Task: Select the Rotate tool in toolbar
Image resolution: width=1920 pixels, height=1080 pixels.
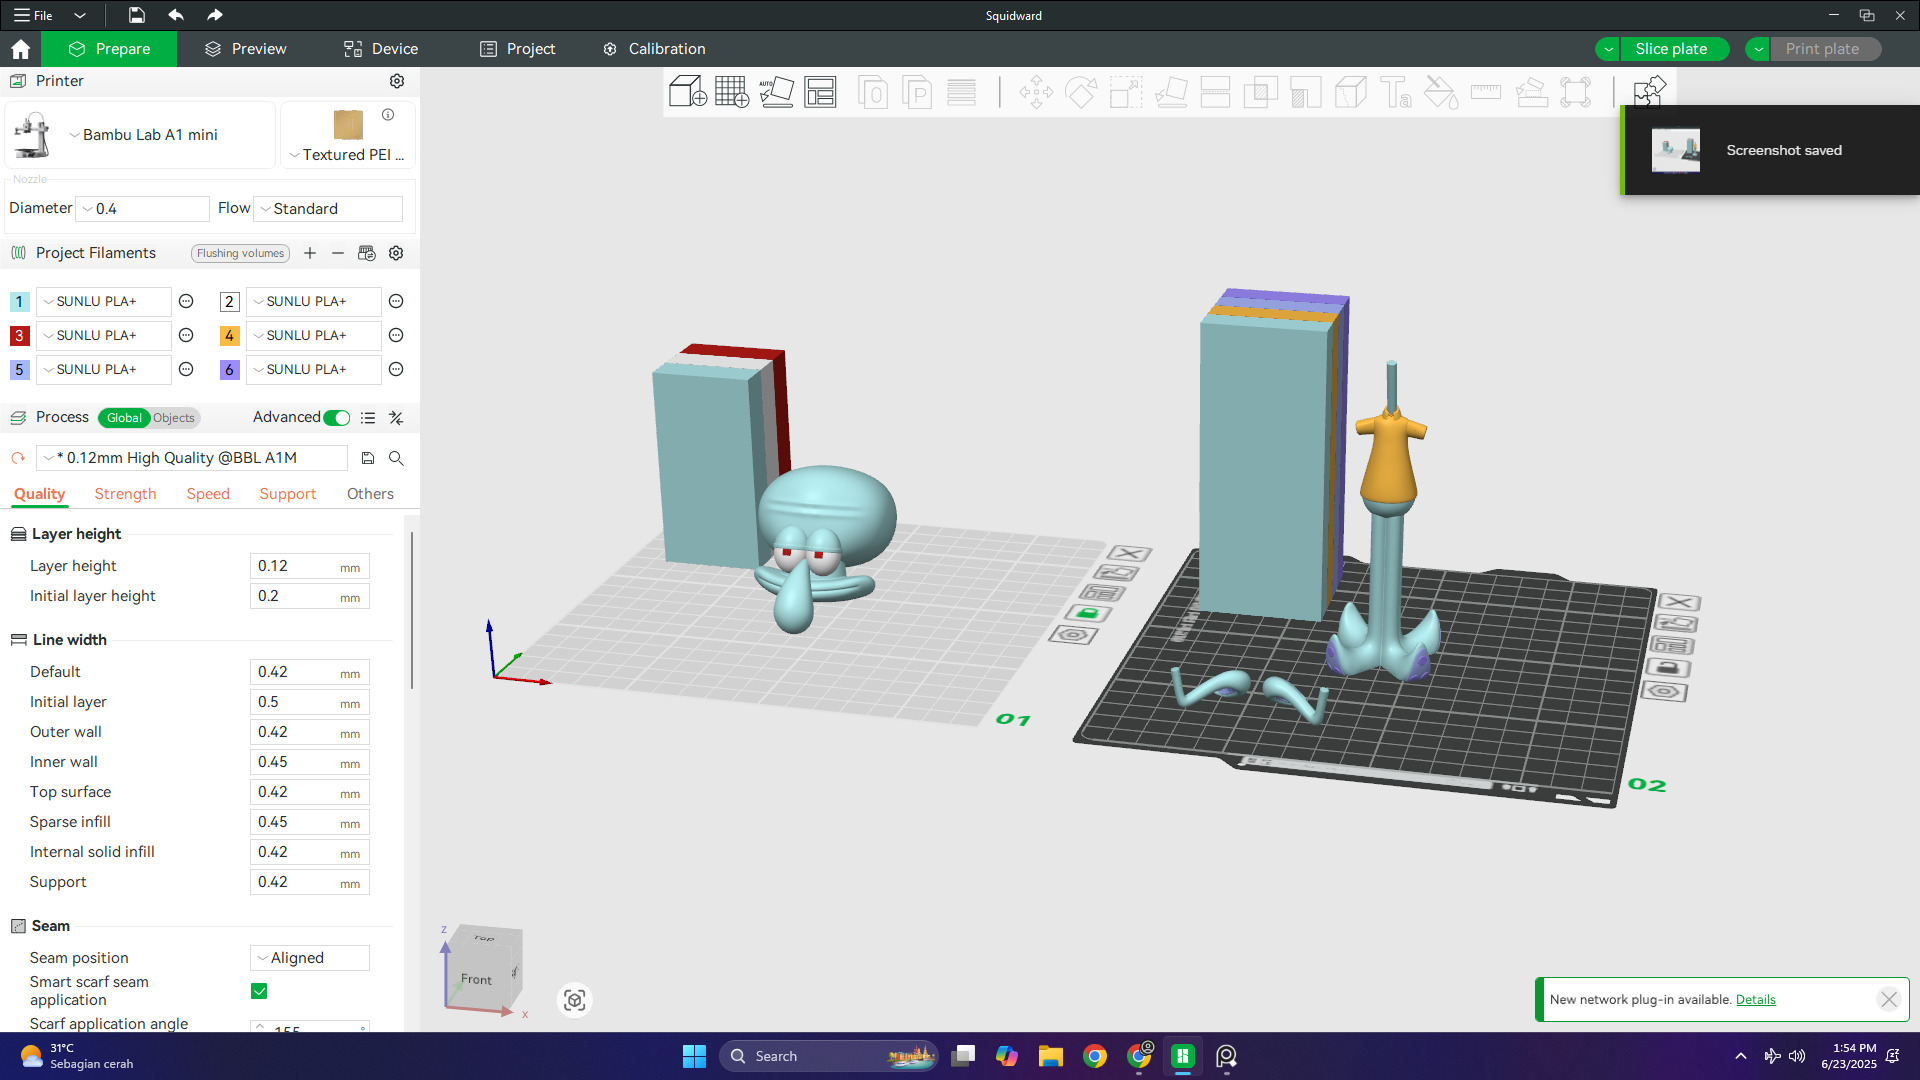Action: pos(1081,93)
